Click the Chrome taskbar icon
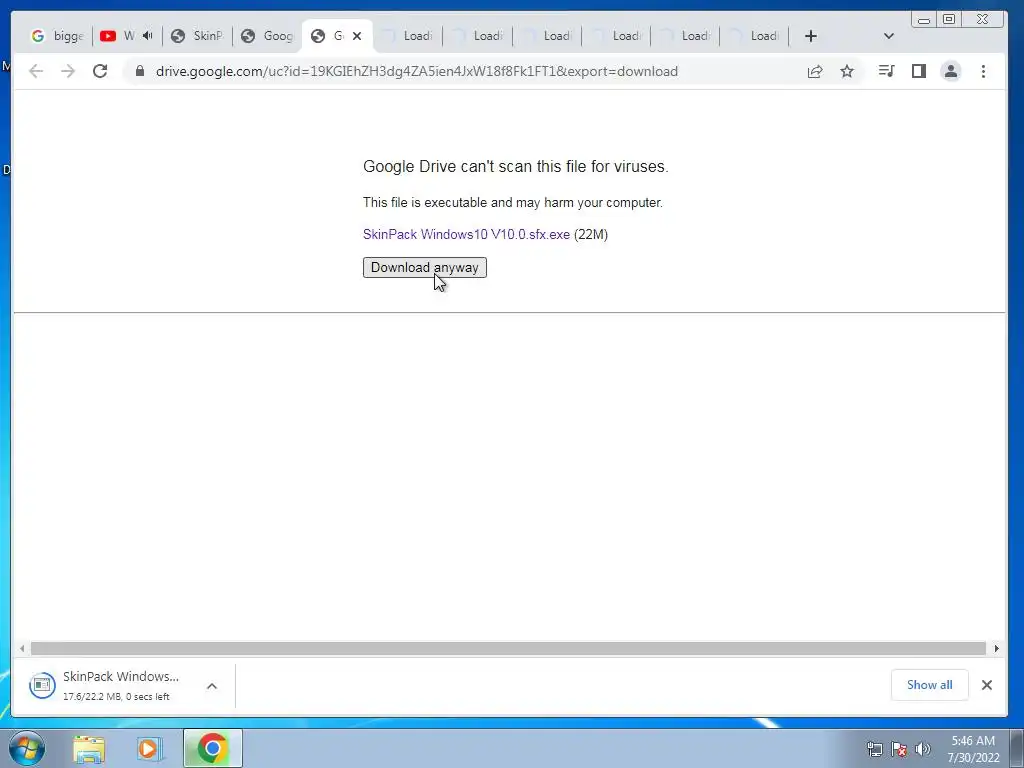 coord(212,748)
